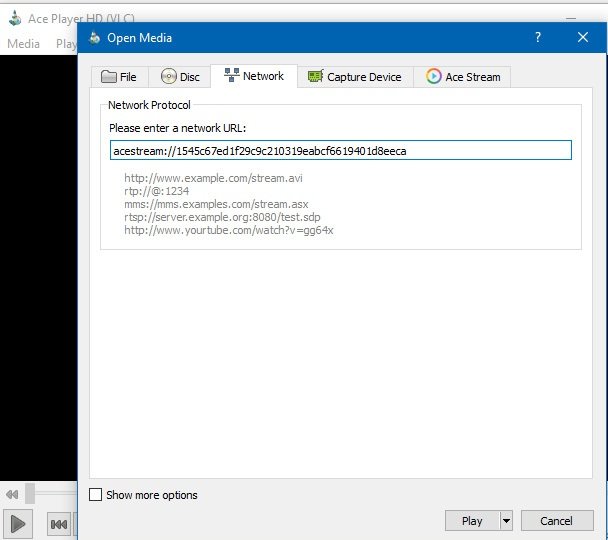
Task: Click the Open Media dialog cone icon
Action: click(x=94, y=38)
